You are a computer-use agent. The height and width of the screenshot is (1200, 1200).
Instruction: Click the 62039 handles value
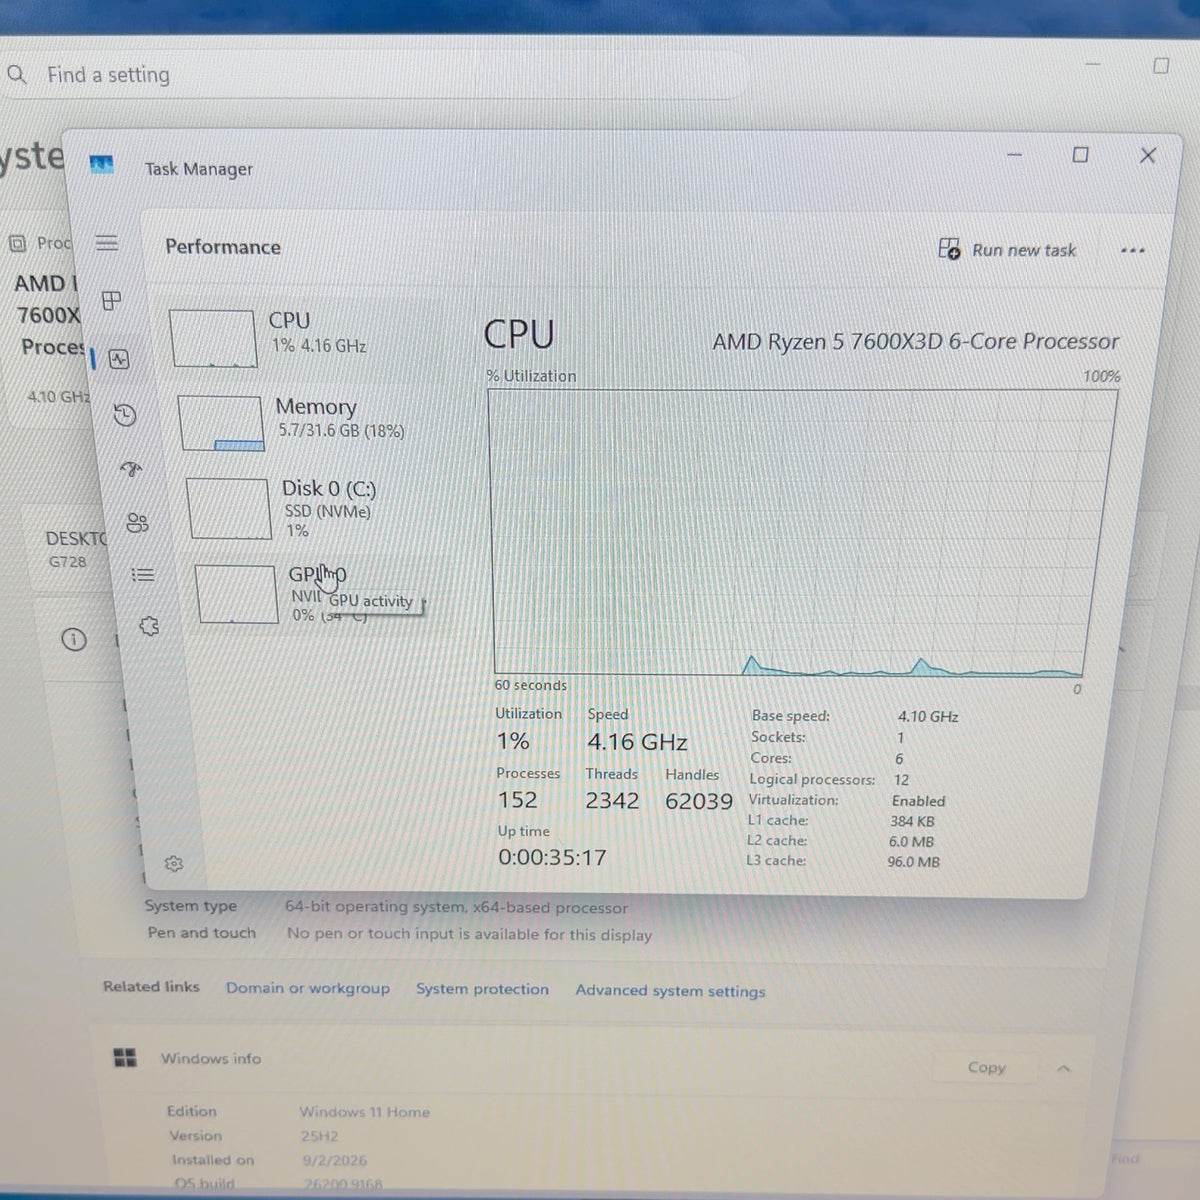click(699, 801)
